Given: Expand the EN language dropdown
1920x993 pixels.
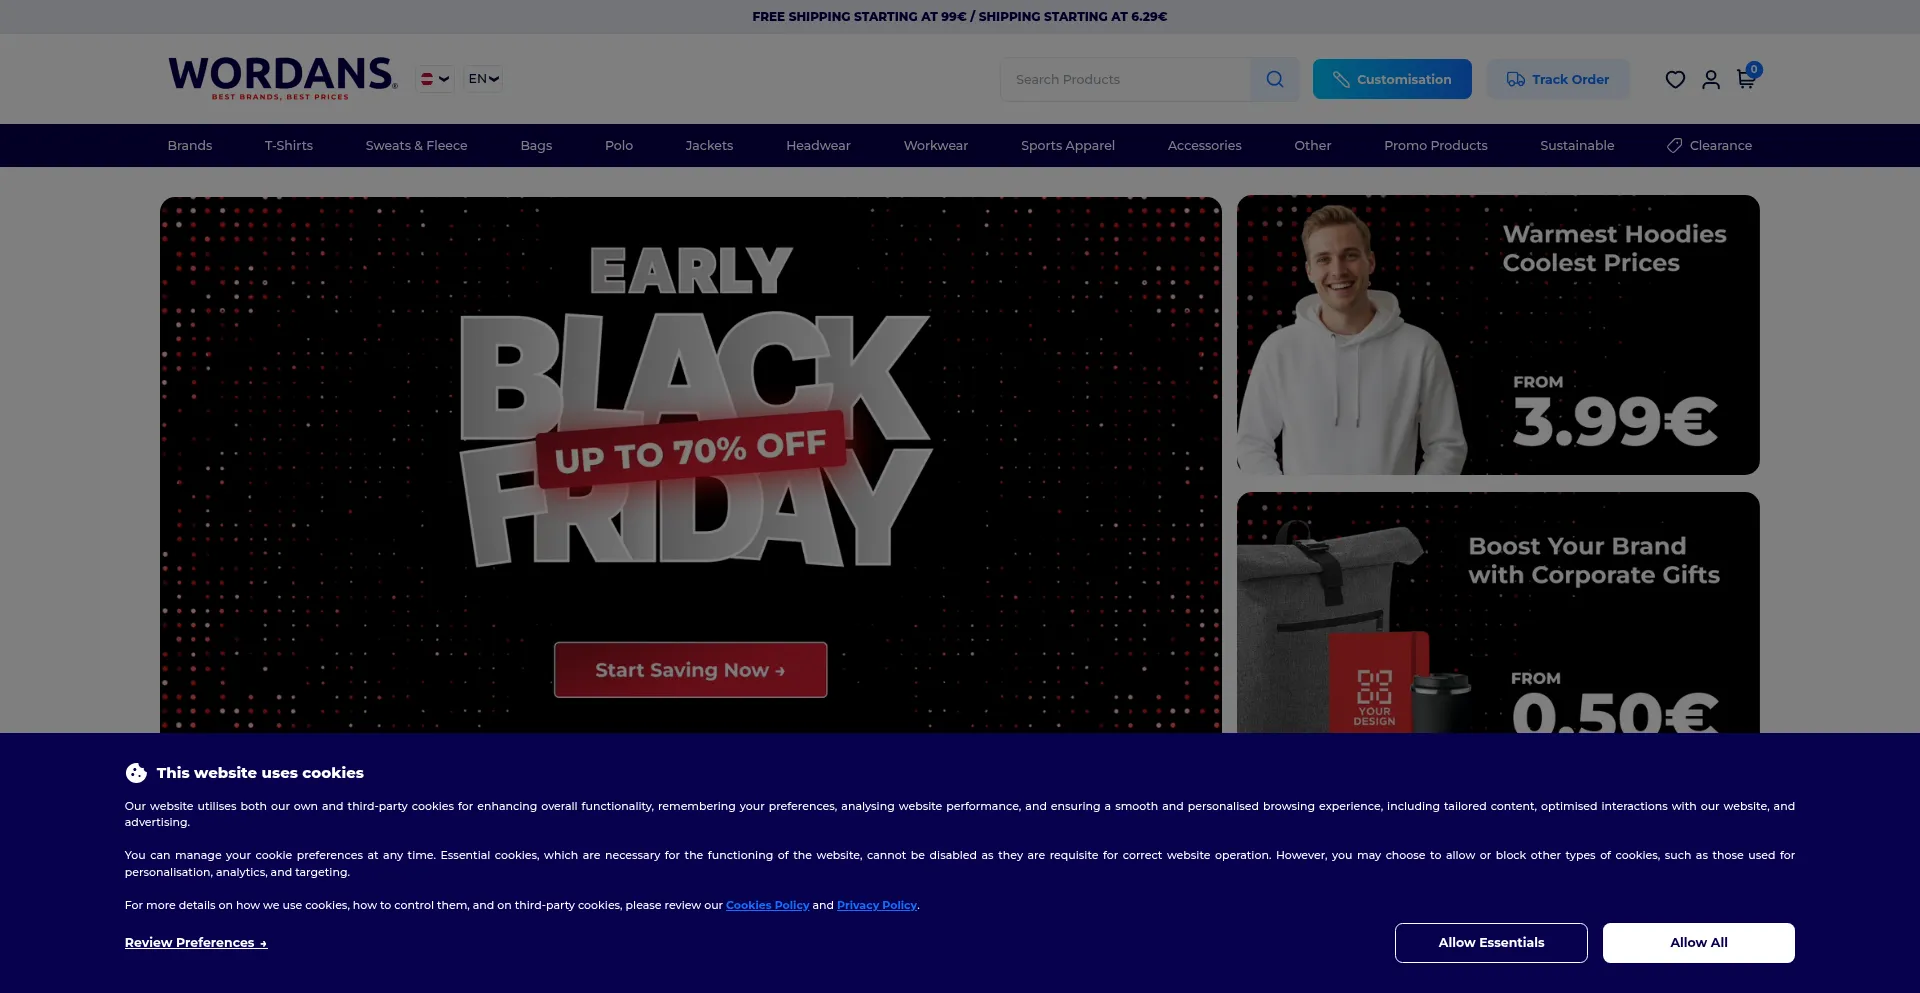Looking at the screenshot, I should [483, 79].
